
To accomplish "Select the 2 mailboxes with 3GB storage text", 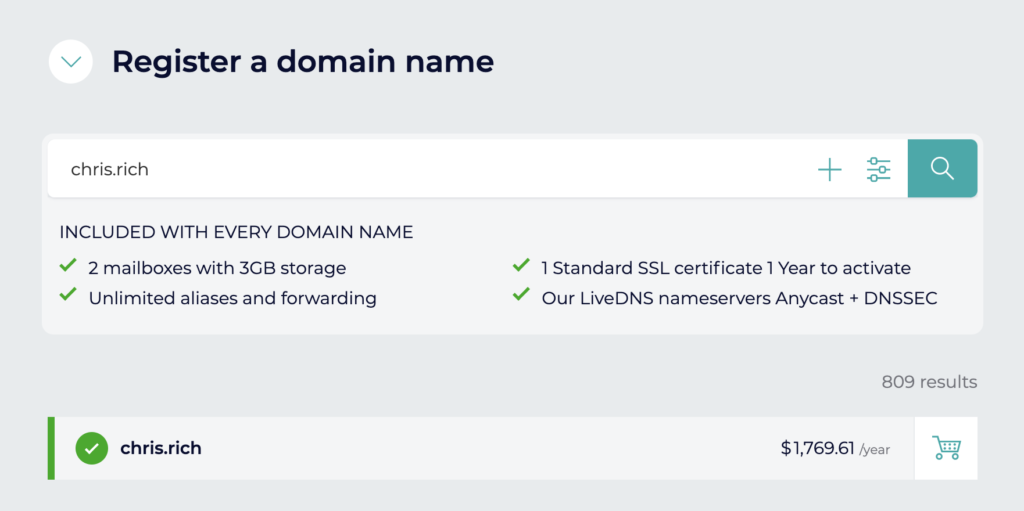I will [x=217, y=268].
